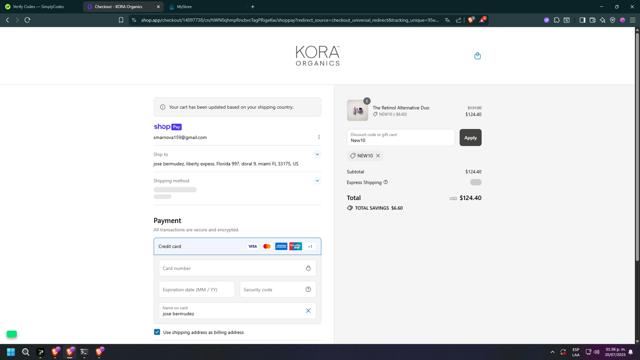This screenshot has width=640, height=360.
Task: Toggle Use shipping address as billing address
Action: pyautogui.click(x=157, y=332)
